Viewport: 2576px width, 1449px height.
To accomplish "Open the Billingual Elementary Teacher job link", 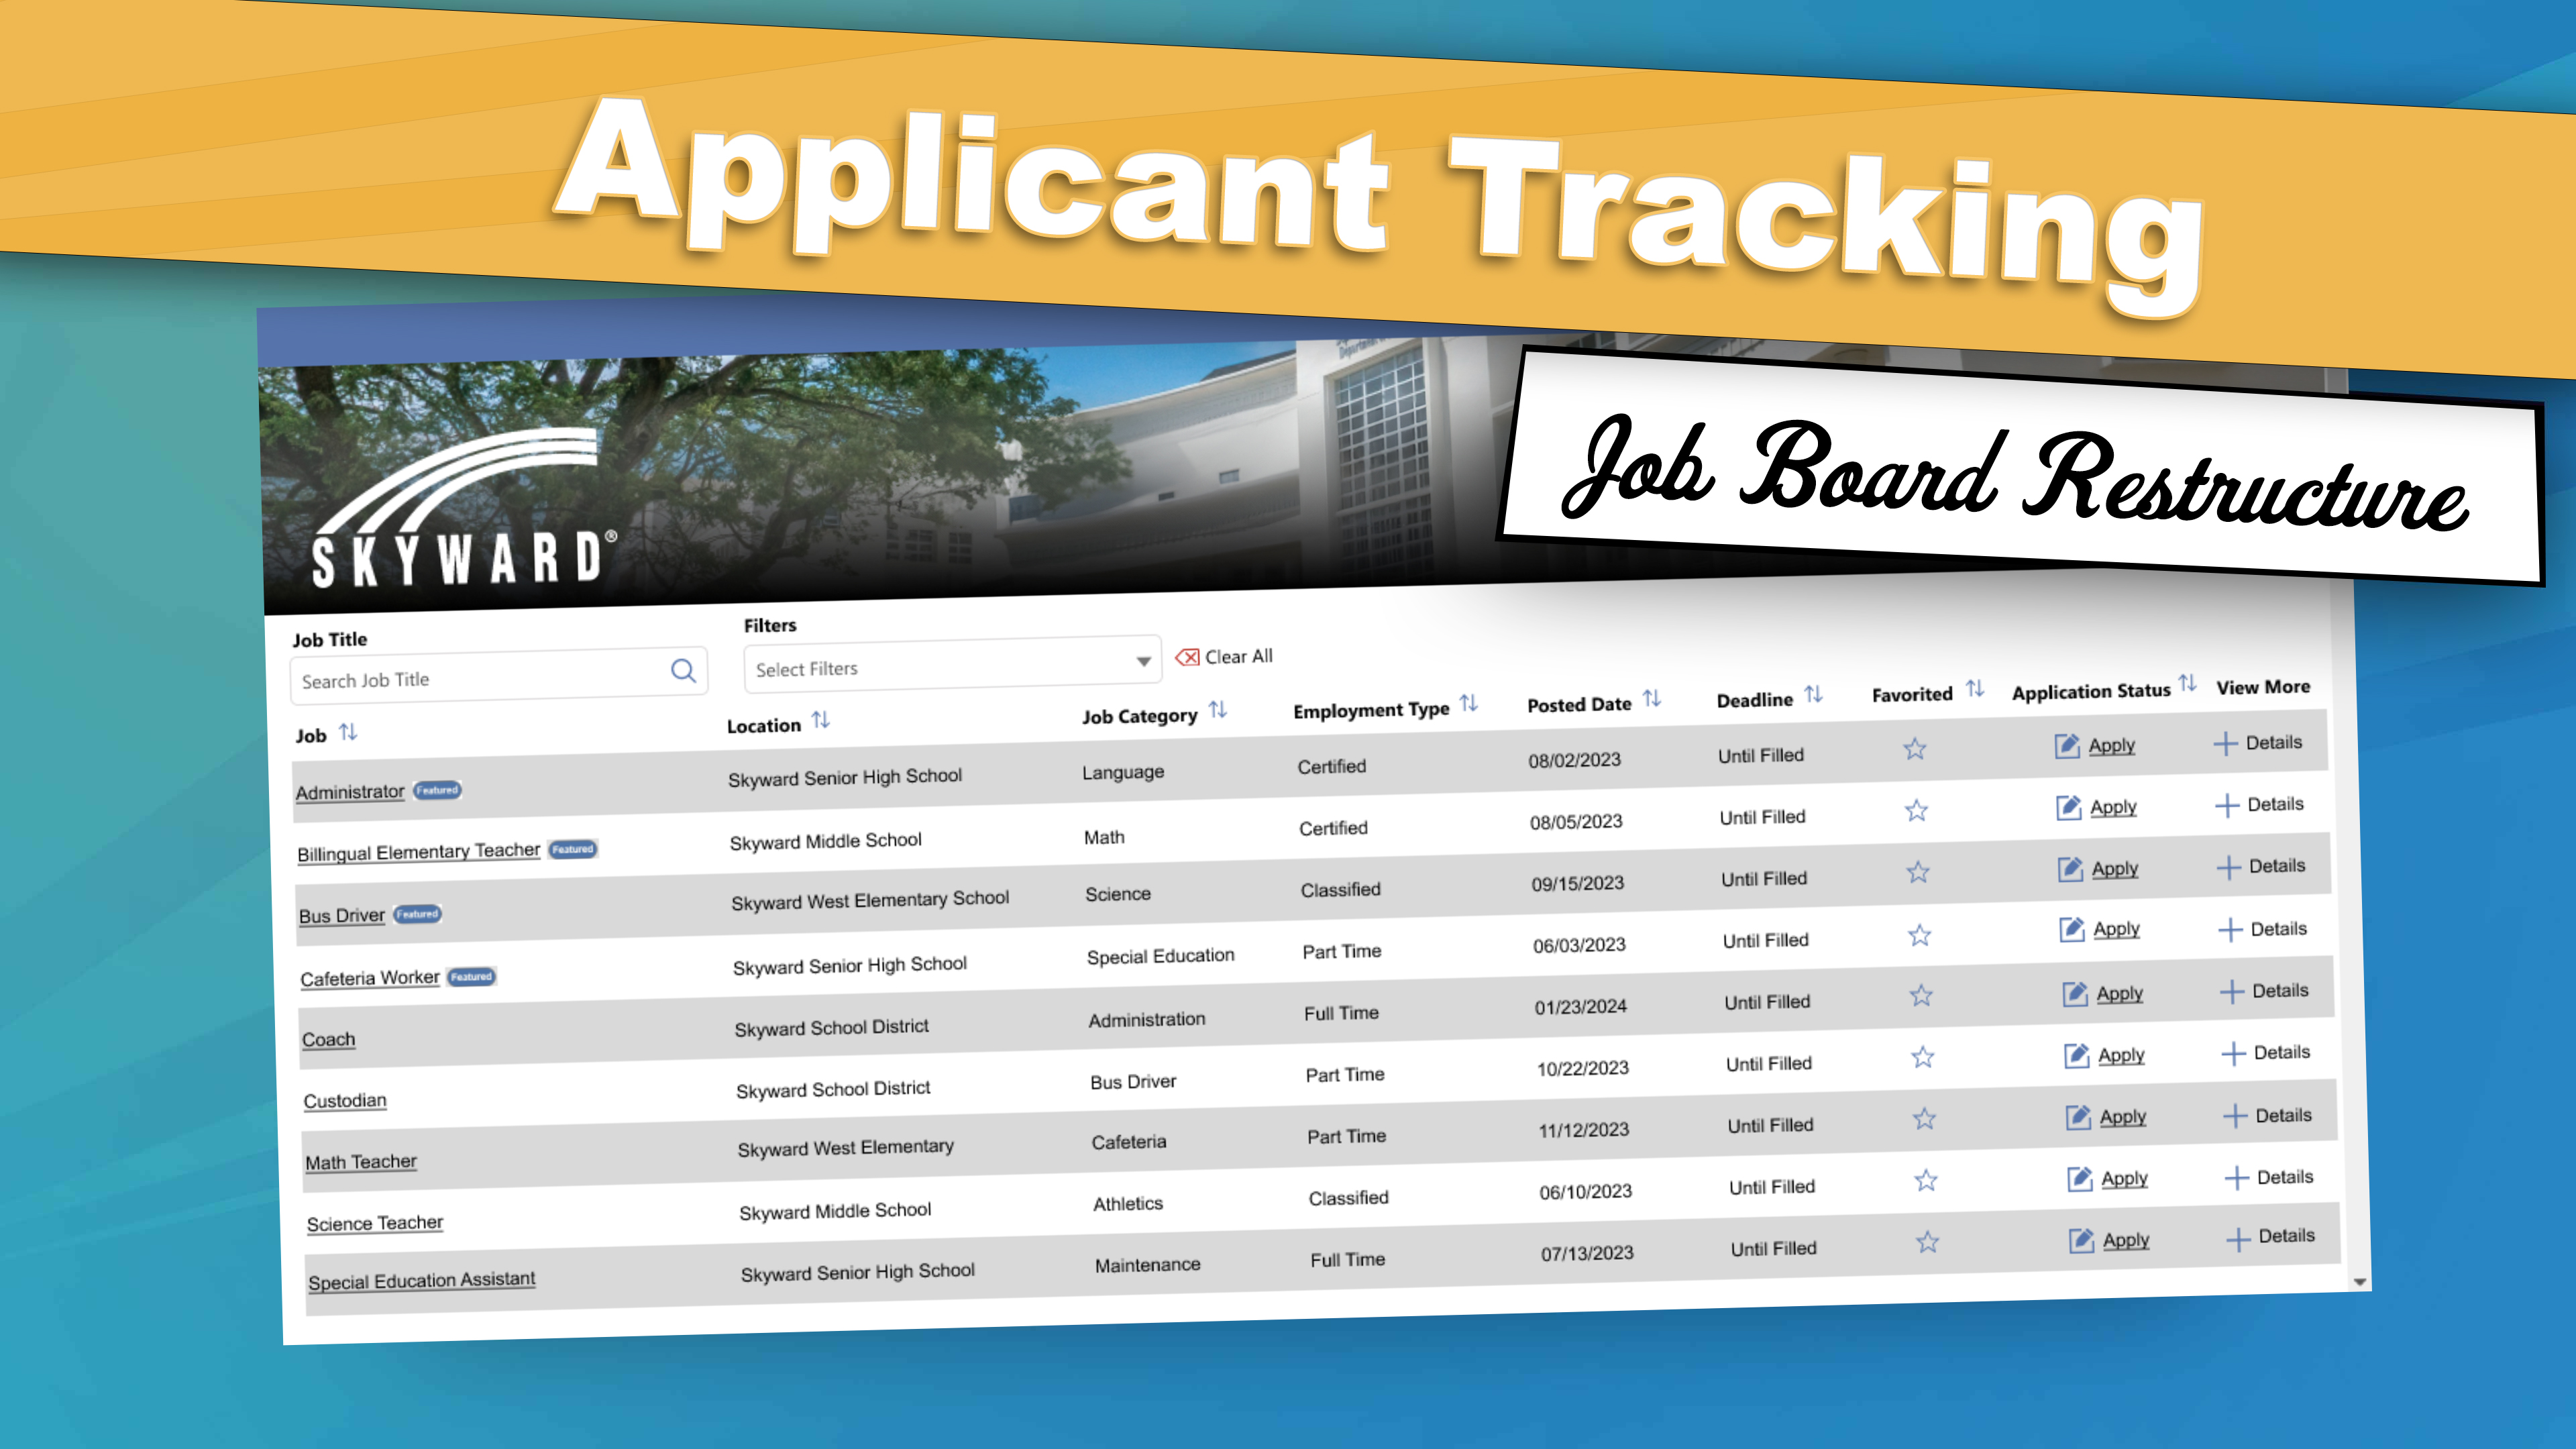I will pyautogui.click(x=418, y=852).
